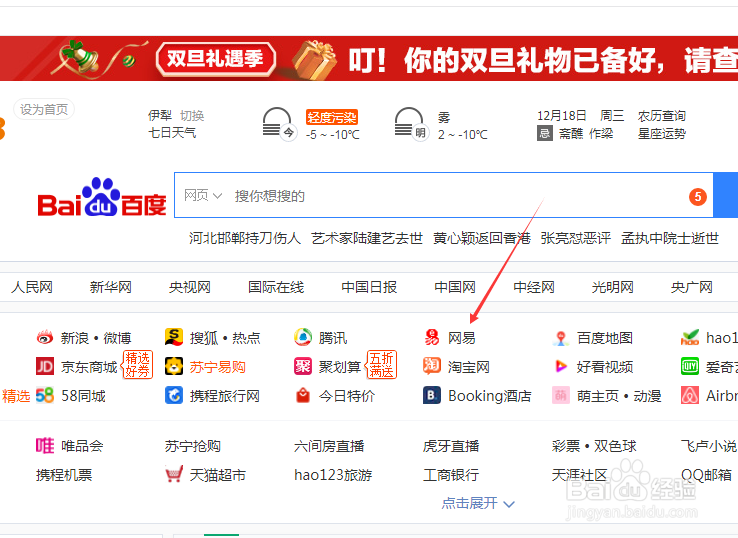Viewport: 738px width, 538px height.
Task: Click 切换 to change city
Action: tap(192, 115)
